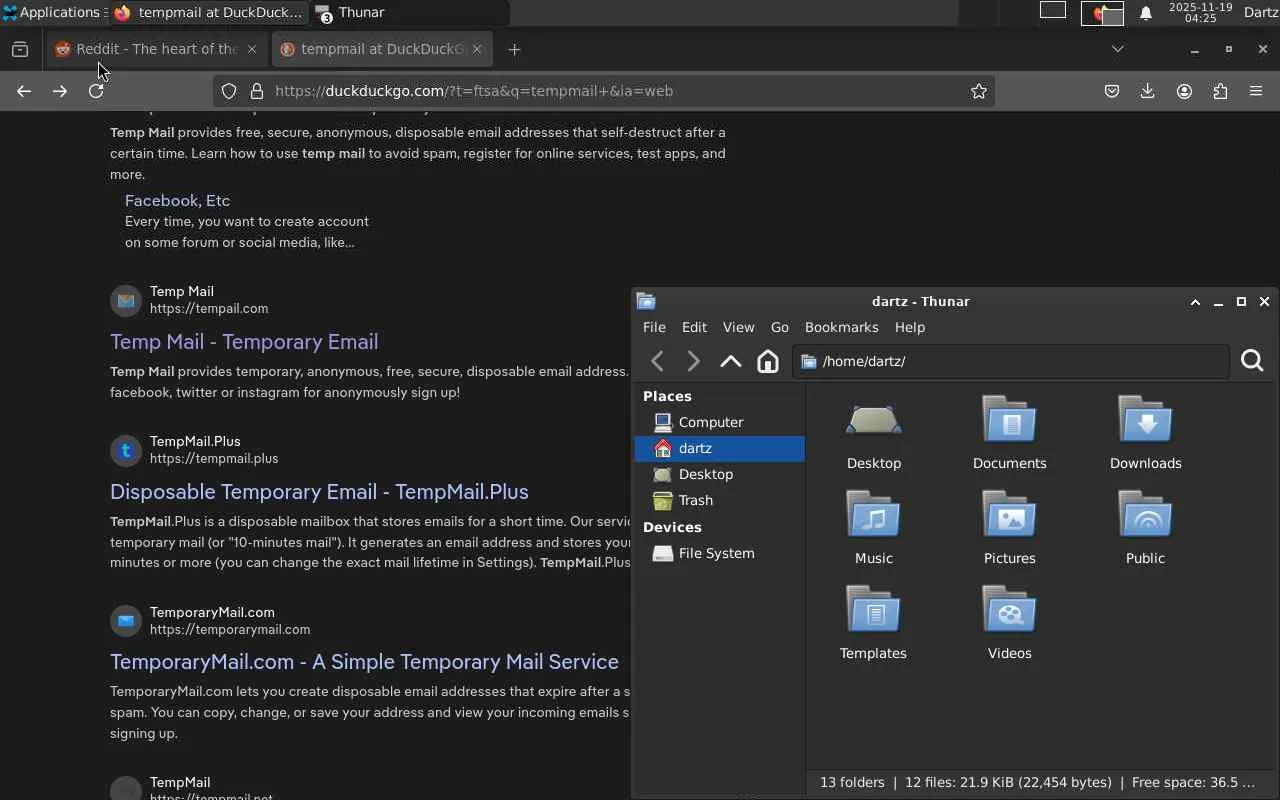
Task: Close the tempmail DuckDuckGo tab
Action: (477, 49)
